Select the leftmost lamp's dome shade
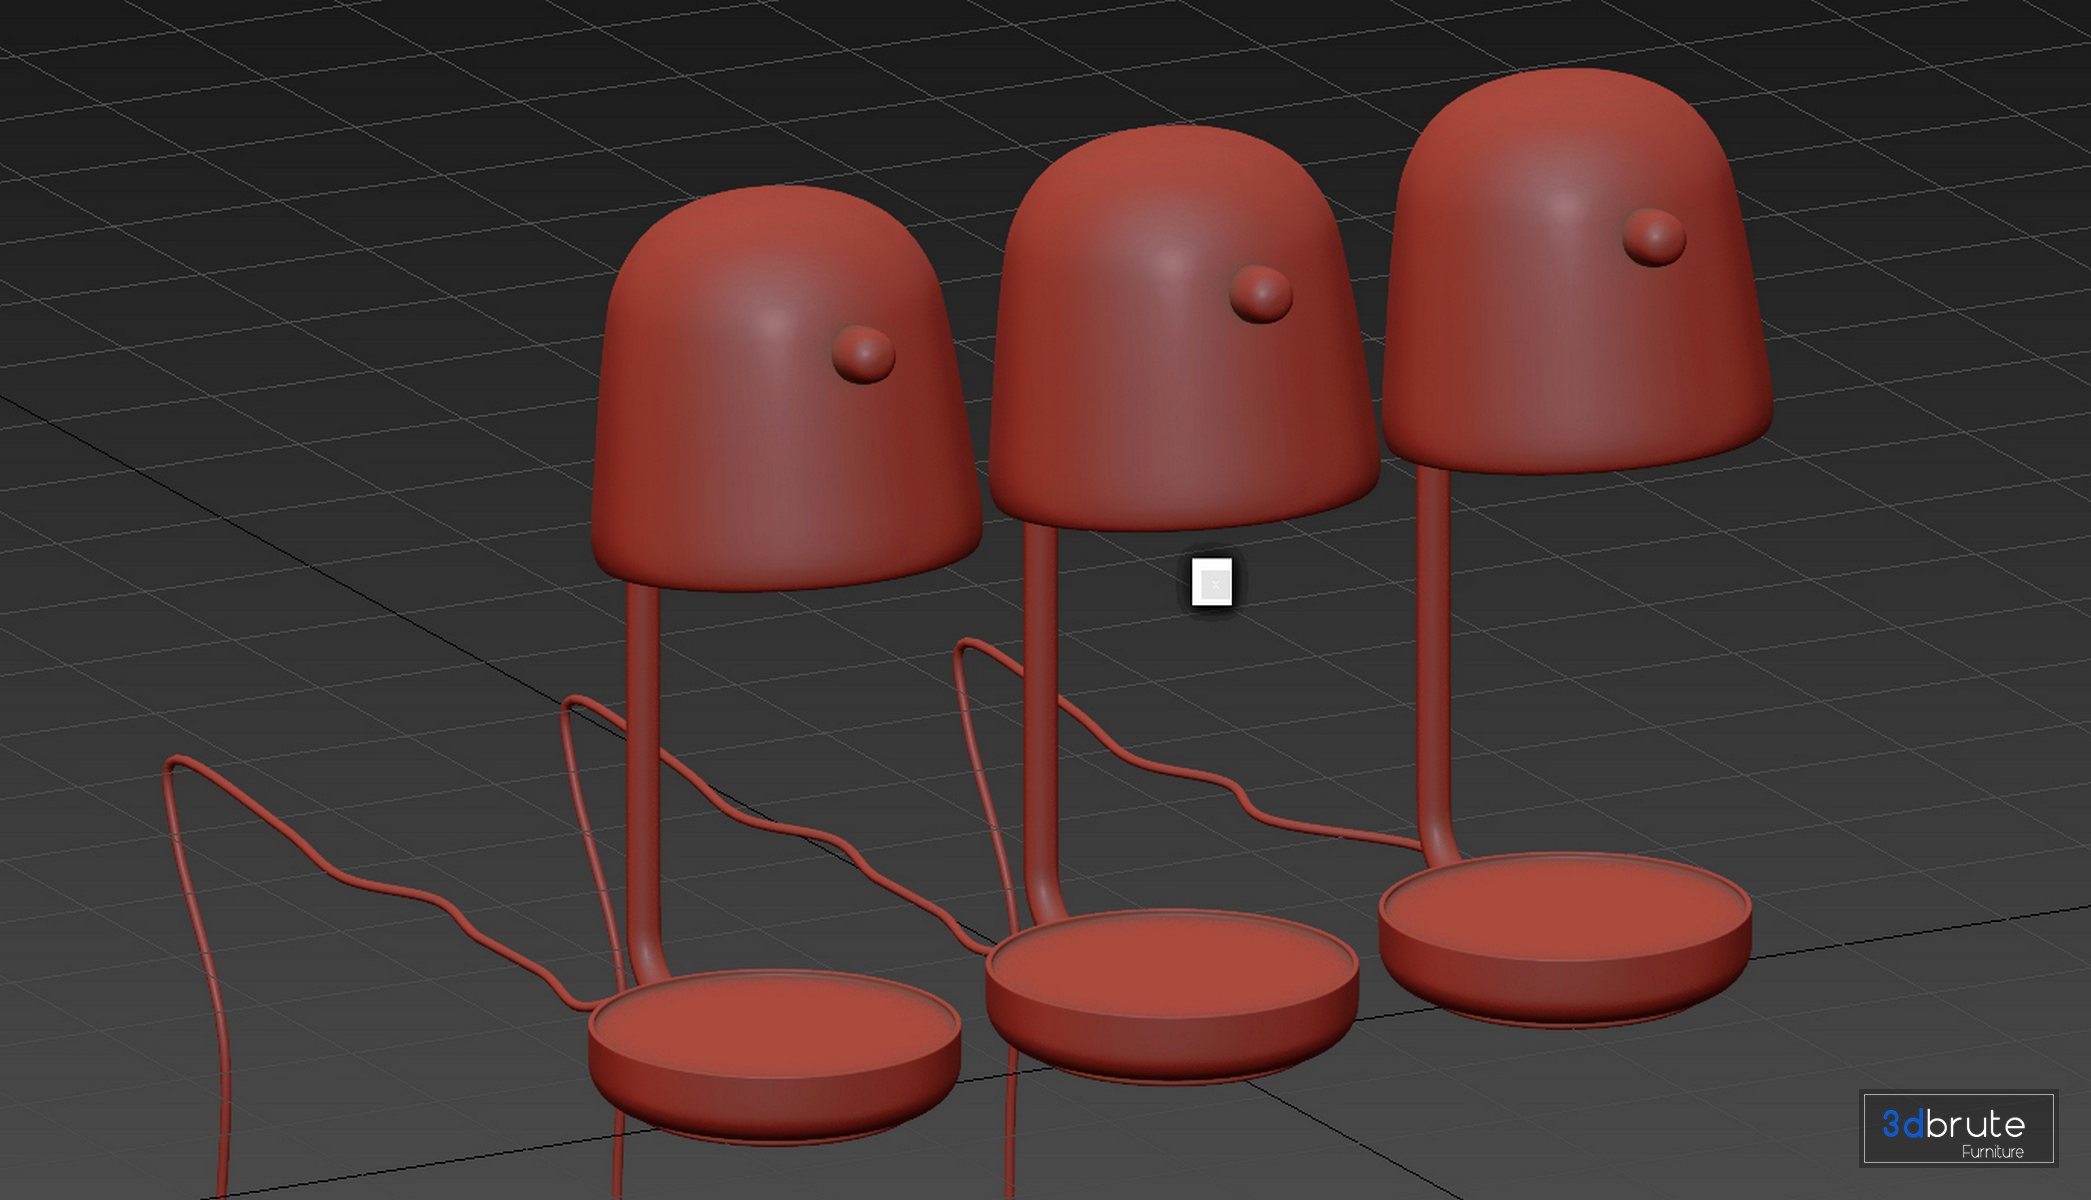 click(785, 388)
